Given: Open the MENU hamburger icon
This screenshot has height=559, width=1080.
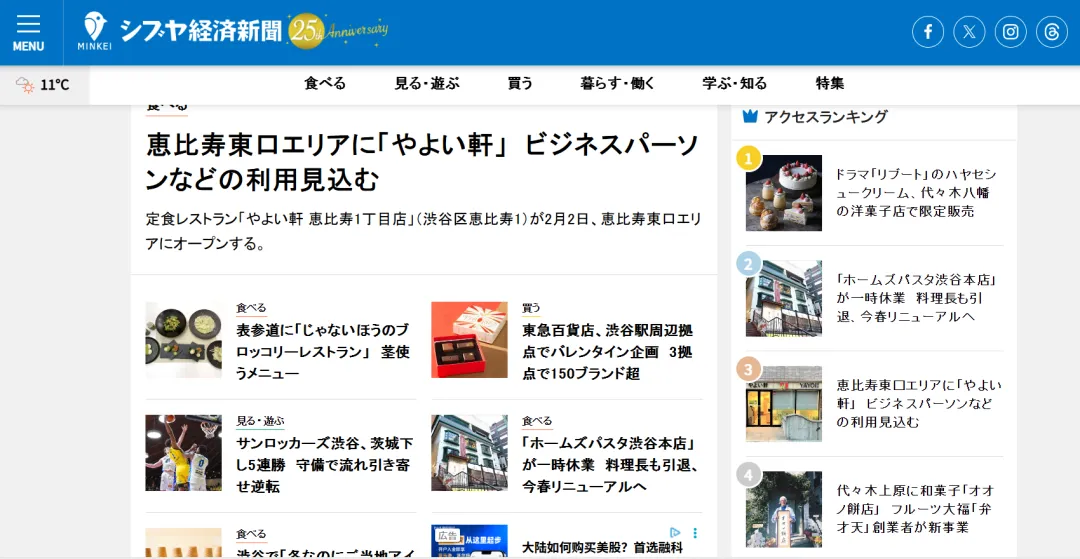Looking at the screenshot, I should click(x=28, y=32).
